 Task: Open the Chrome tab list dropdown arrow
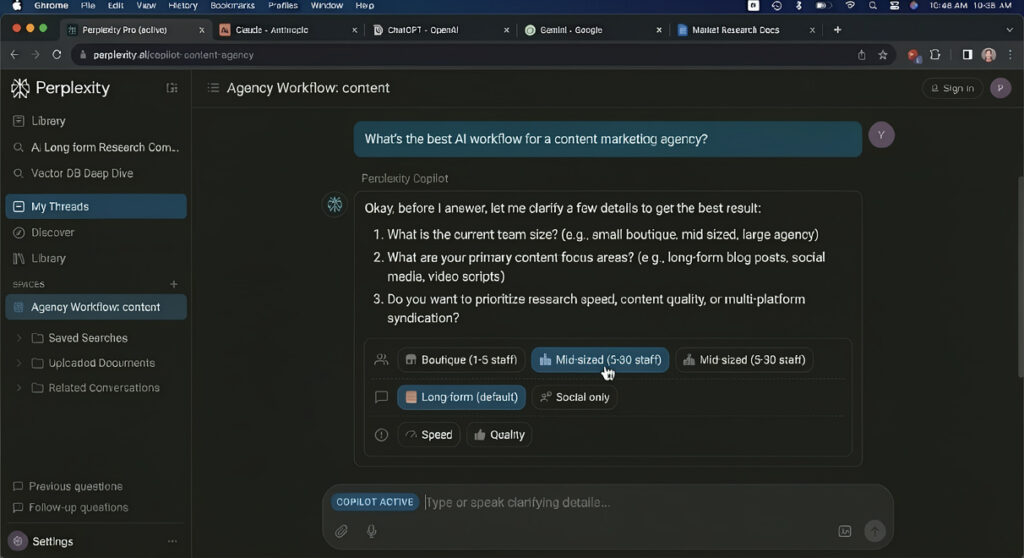point(1010,29)
